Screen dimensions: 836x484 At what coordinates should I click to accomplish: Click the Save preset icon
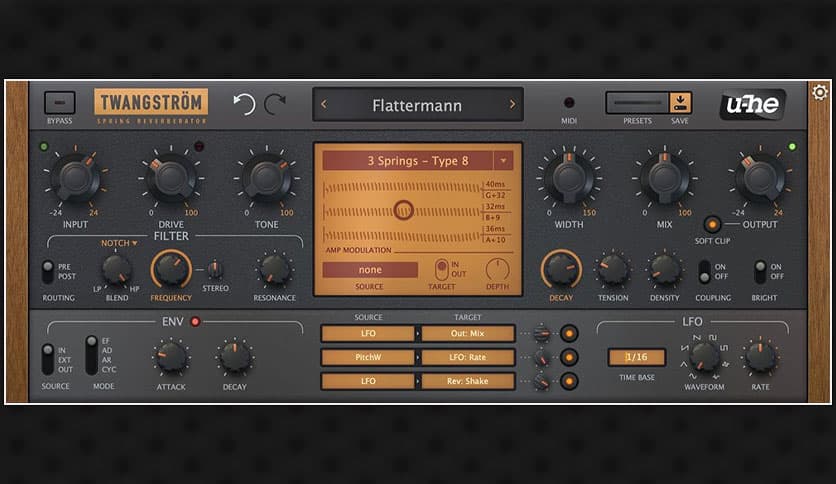click(680, 103)
